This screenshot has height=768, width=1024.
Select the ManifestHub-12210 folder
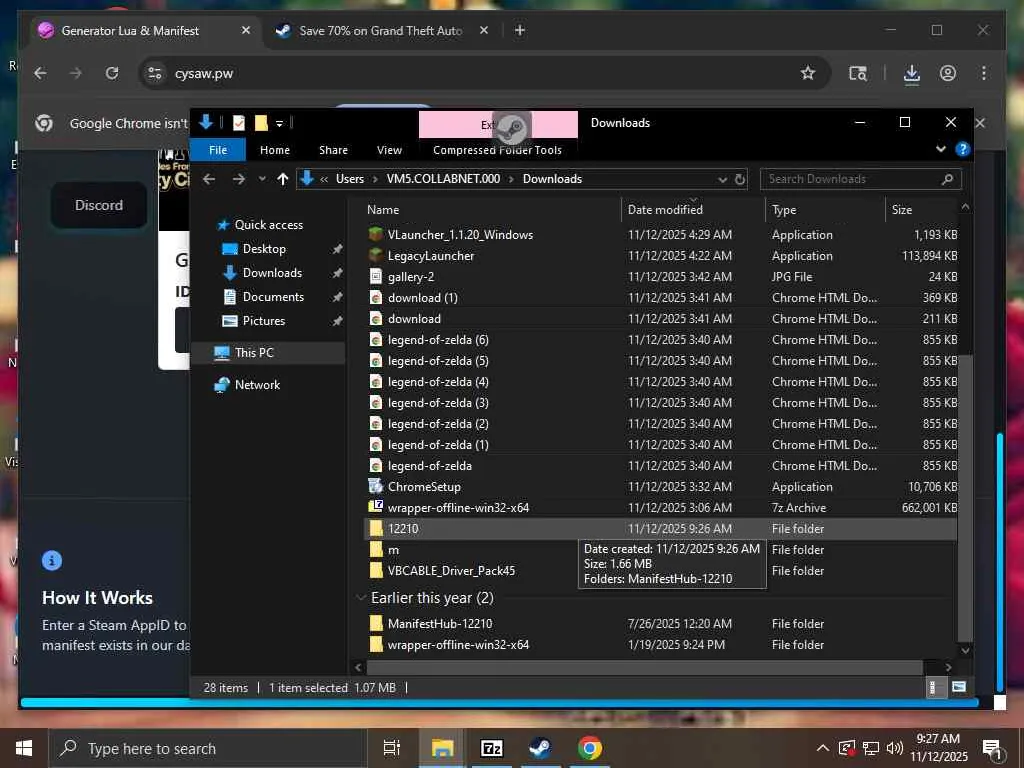click(440, 624)
